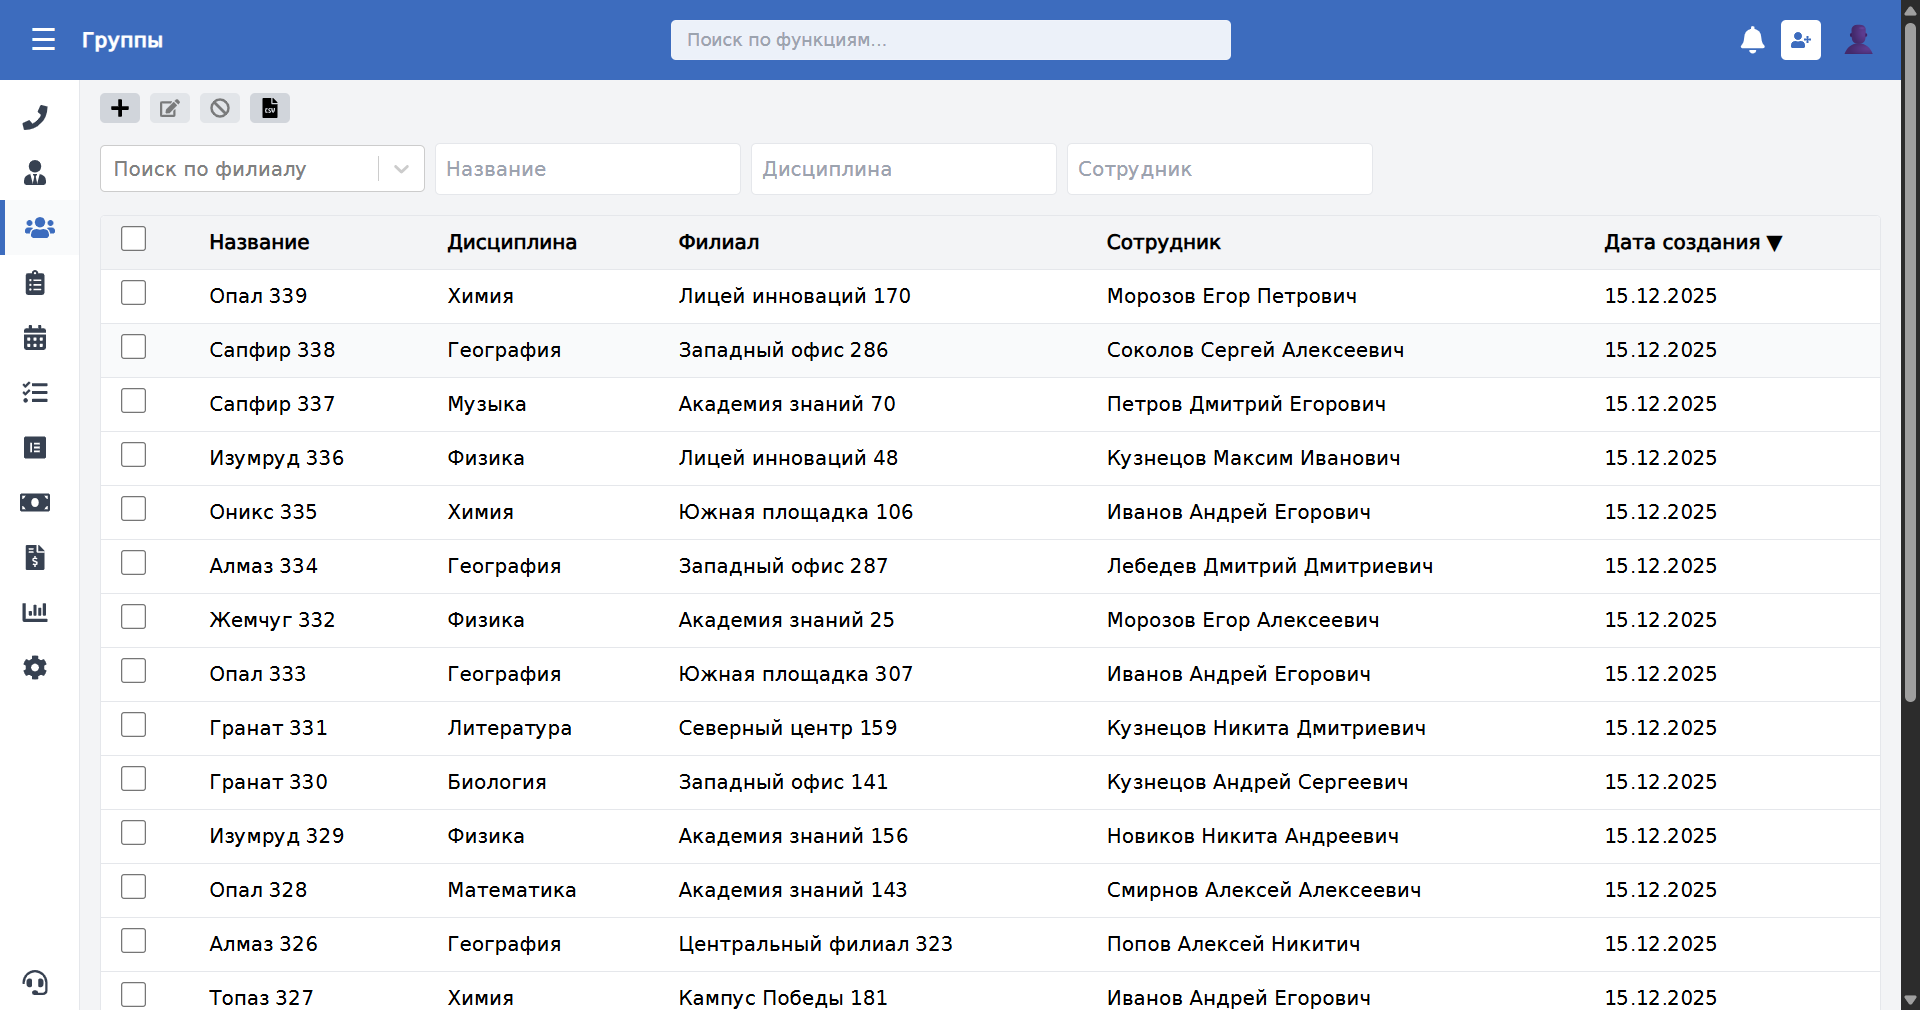Click the edit pencil toolbar icon
Screen dimensions: 1920x1010
170,108
